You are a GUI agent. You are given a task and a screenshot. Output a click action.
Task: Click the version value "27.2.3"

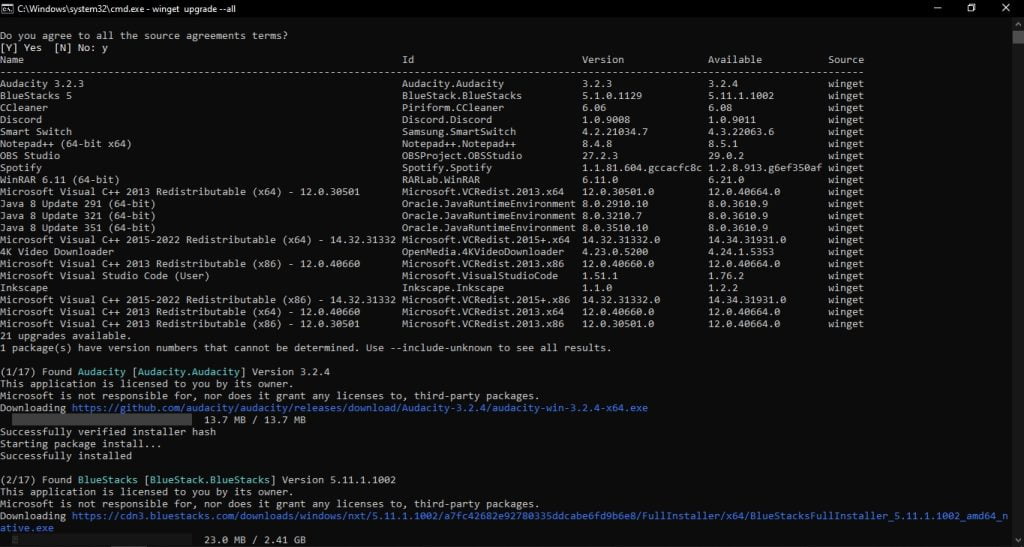tap(600, 155)
